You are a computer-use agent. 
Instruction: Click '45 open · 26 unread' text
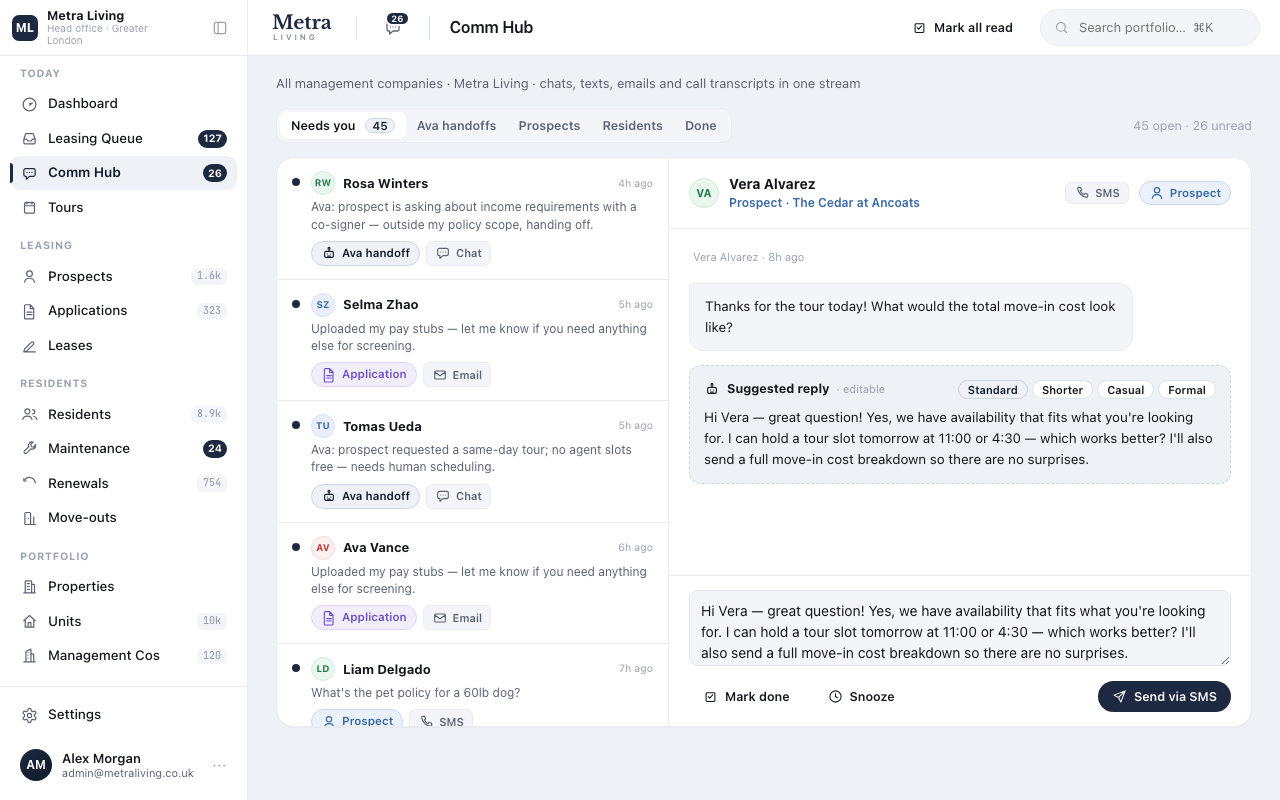coord(1192,126)
